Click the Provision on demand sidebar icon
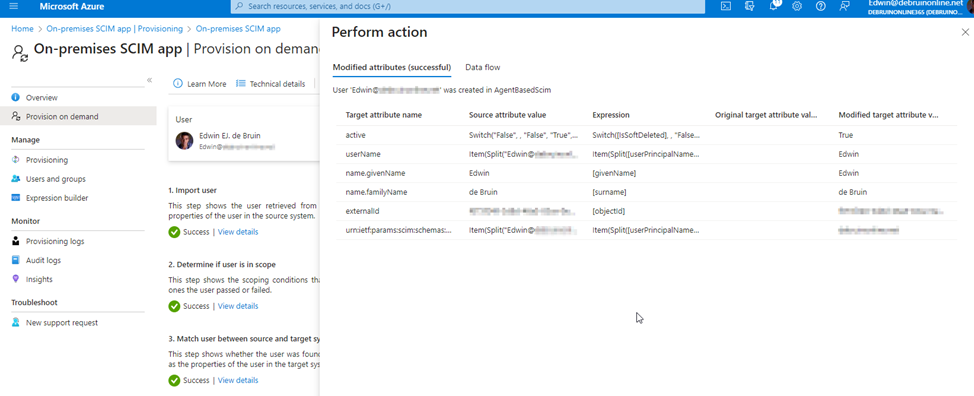Screen dimensions: 974x396 point(16,116)
